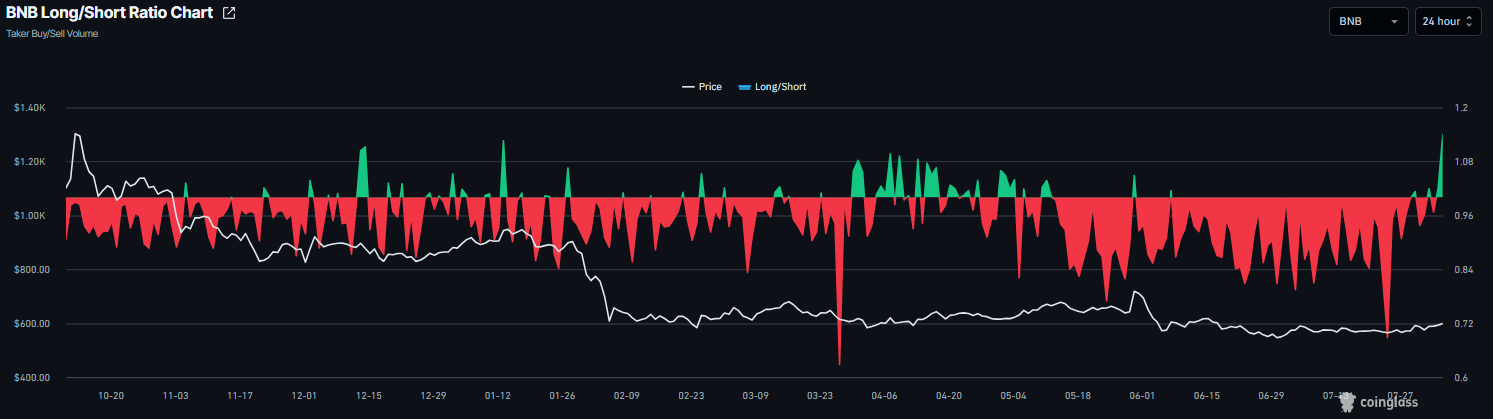1493x419 pixels.
Task: Open chart in new window icon
Action: [x=229, y=14]
